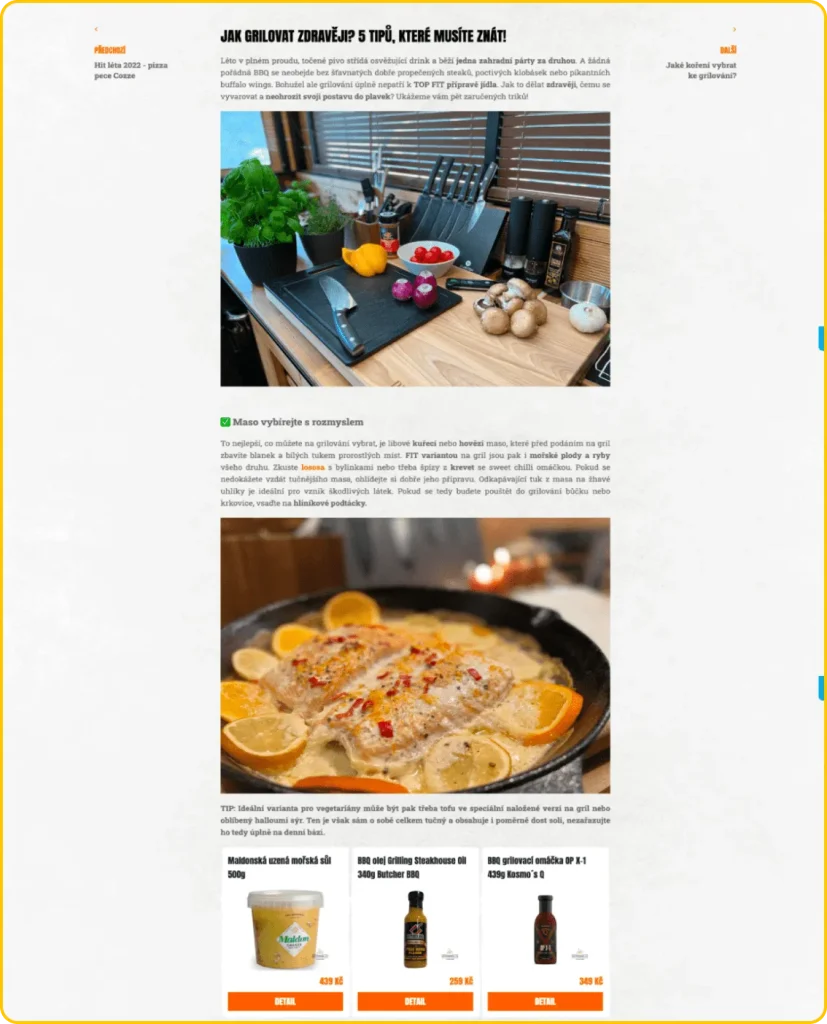This screenshot has width=827, height=1024.
Task: Click the kitchen counter with knives photo
Action: [x=415, y=249]
